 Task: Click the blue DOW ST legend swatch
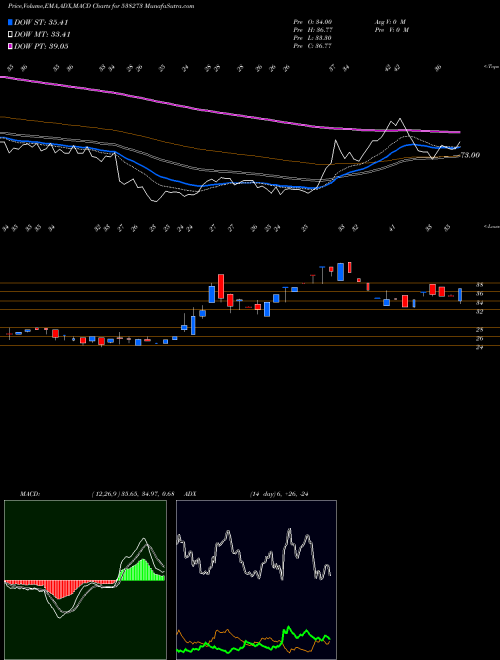[x=10, y=22]
